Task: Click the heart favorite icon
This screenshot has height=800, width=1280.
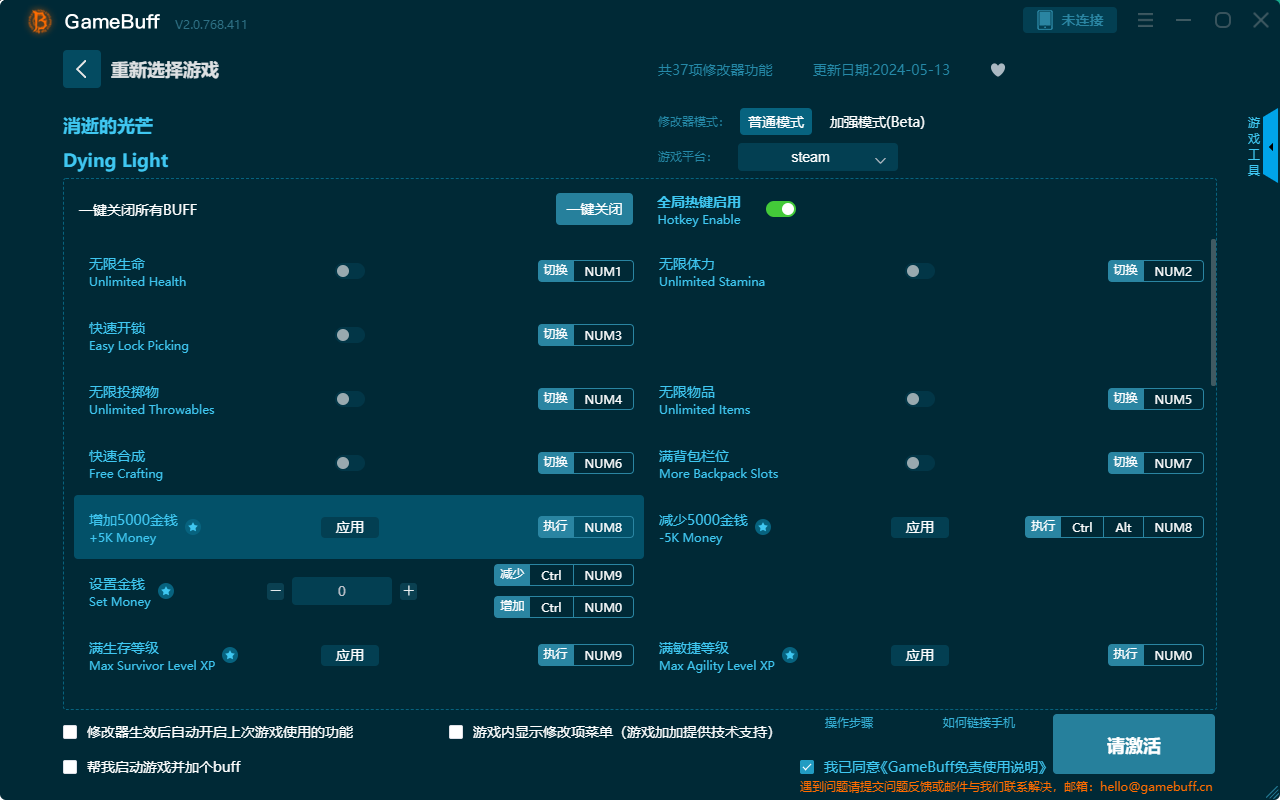Action: [x=998, y=70]
